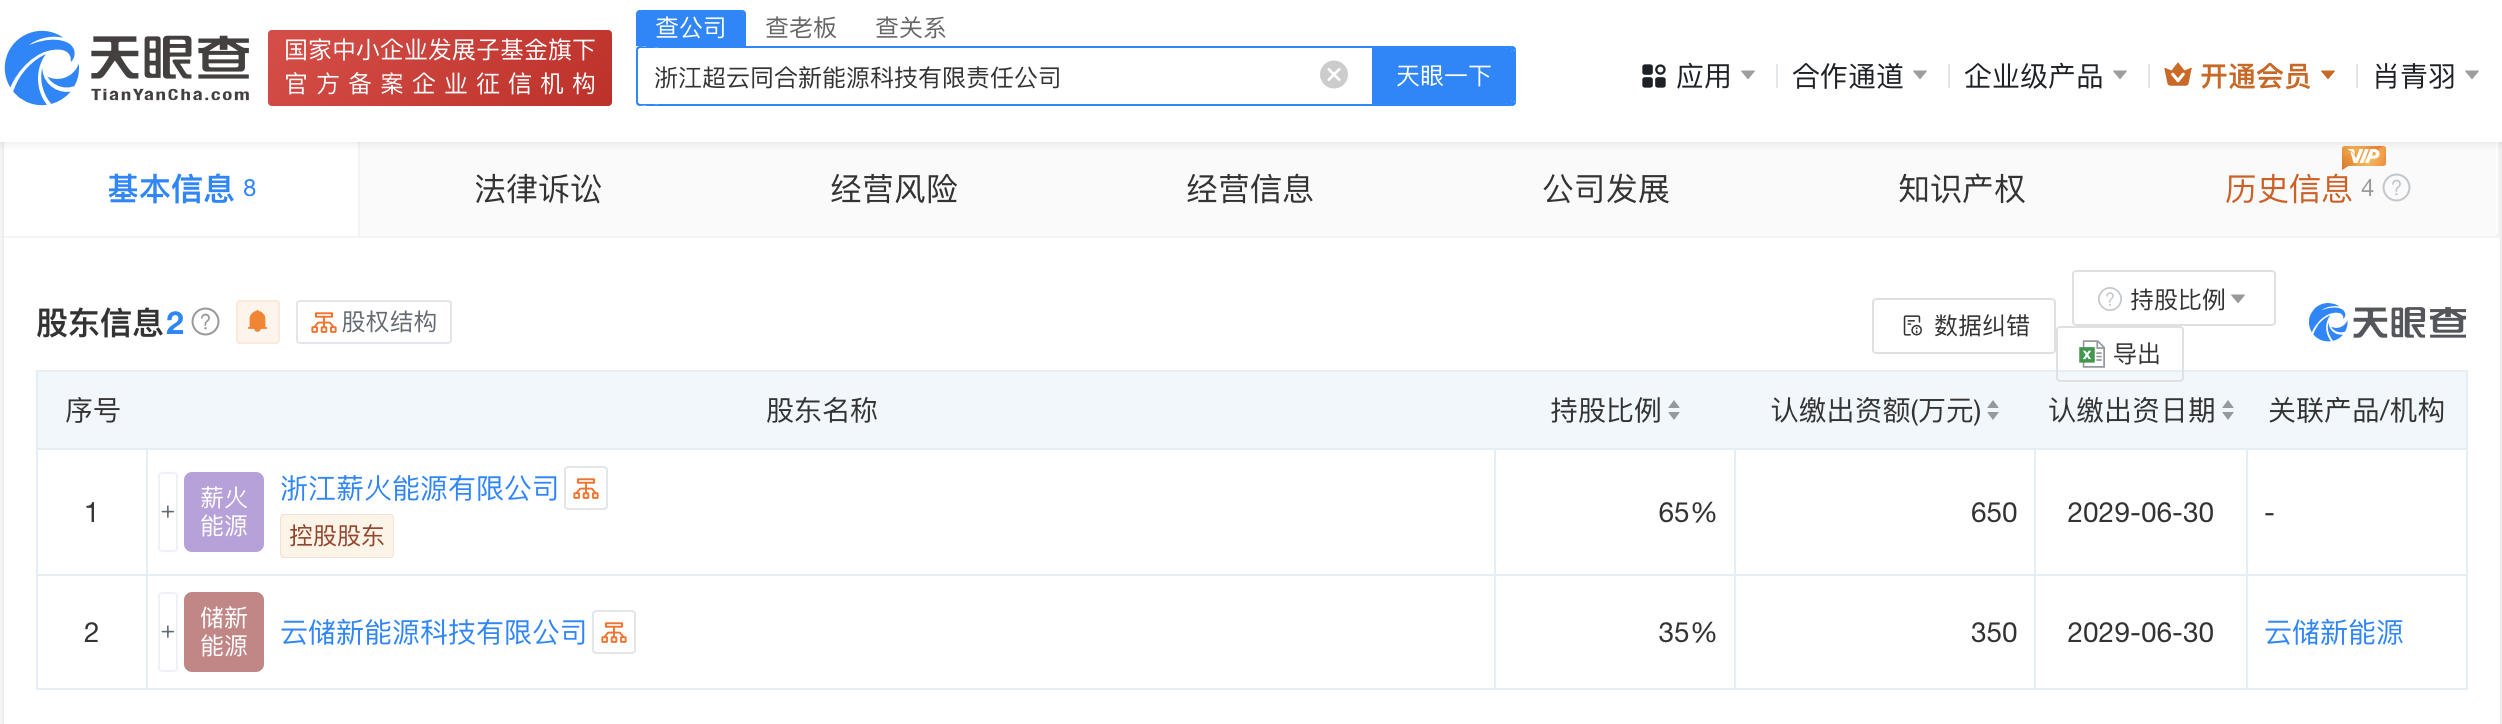Expand the second shareholder row plus toggle
2502x724 pixels.
tap(168, 632)
